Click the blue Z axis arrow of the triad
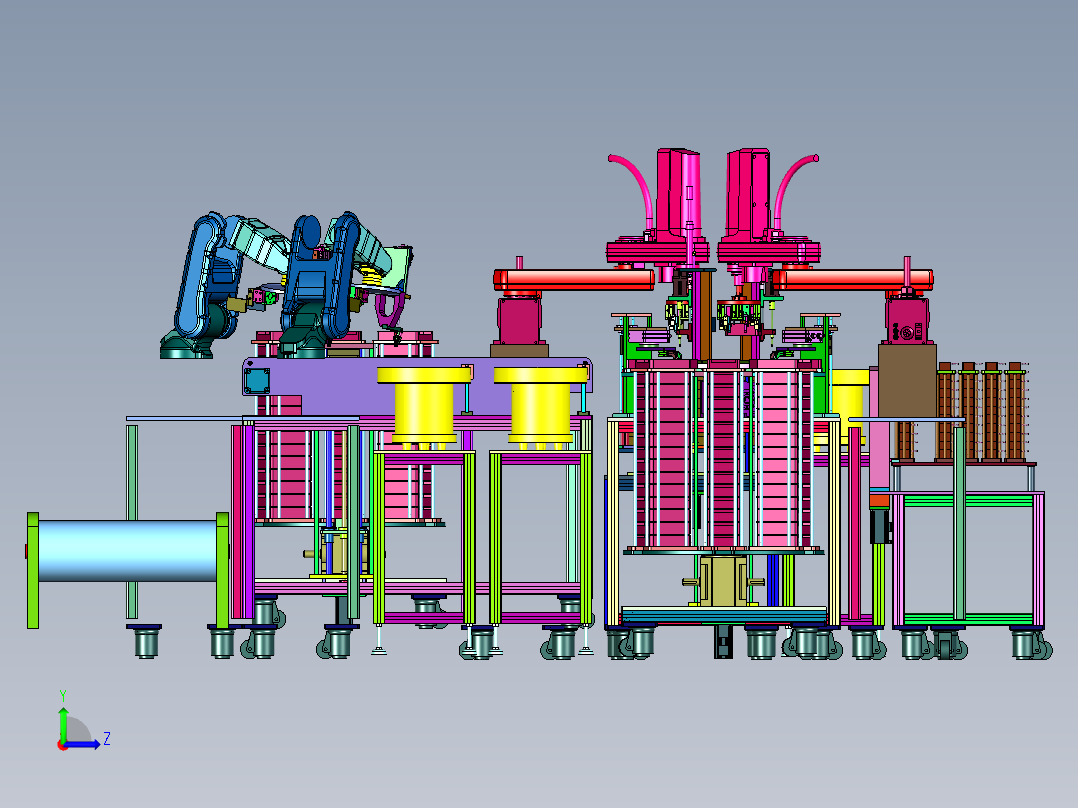Image resolution: width=1078 pixels, height=808 pixels. point(84,744)
